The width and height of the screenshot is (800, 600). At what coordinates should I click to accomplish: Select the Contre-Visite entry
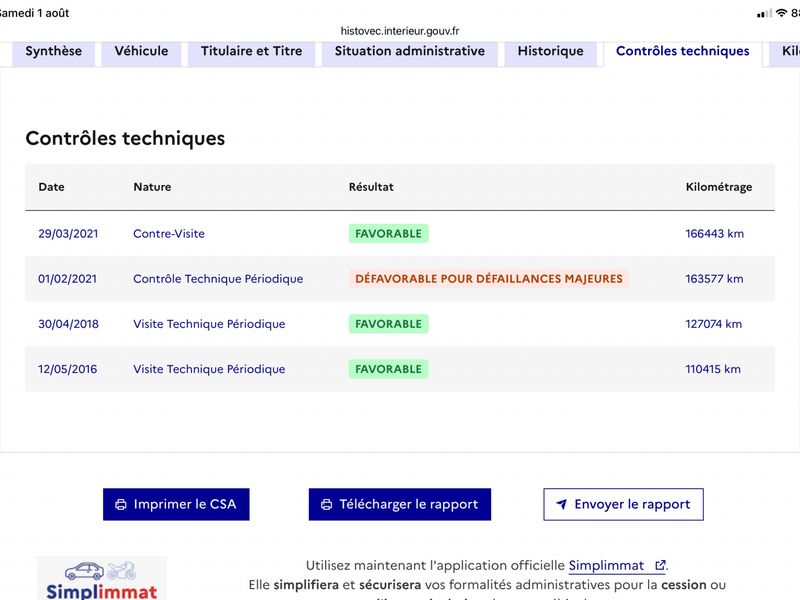click(x=169, y=234)
